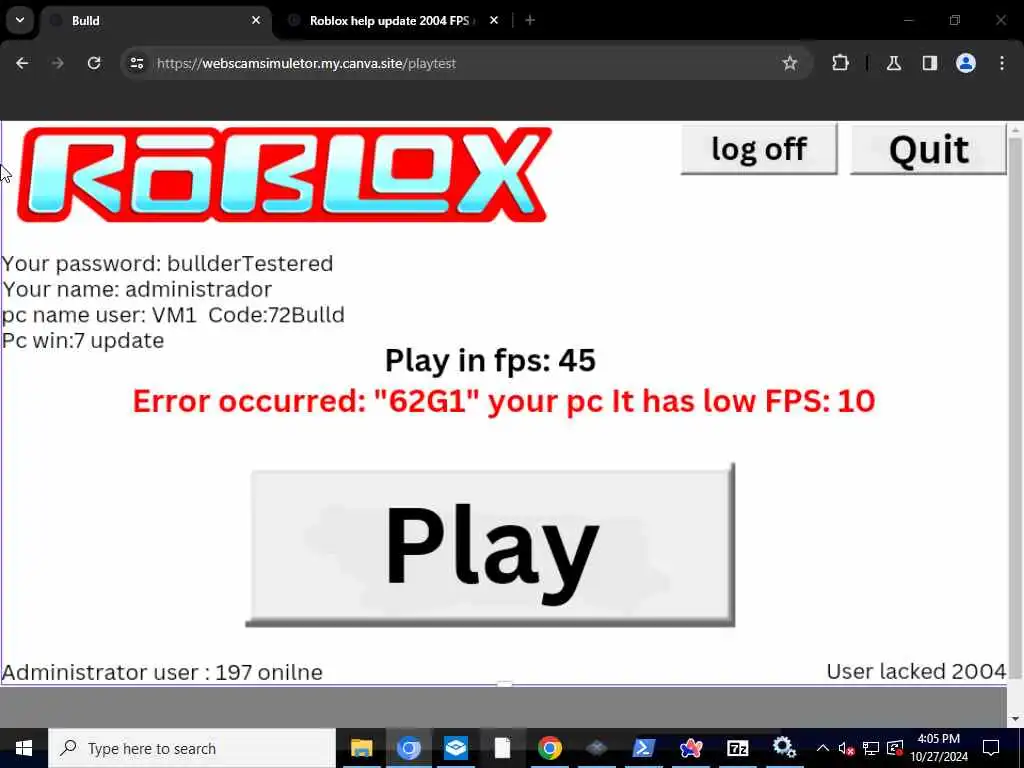Click the Windows search box
1024x768 pixels.
coord(192,748)
